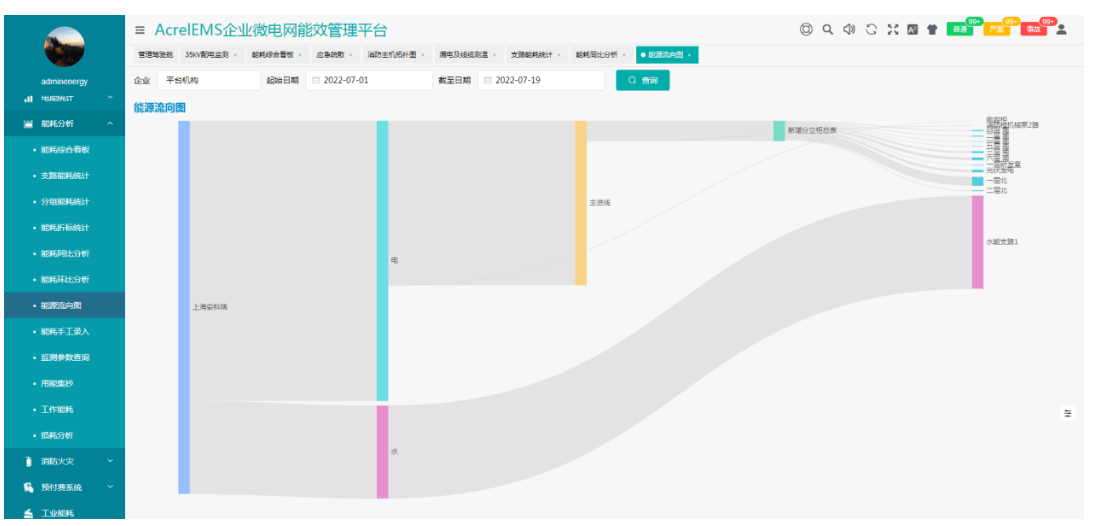Close the 支路能耗统计 tab
Image resolution: width=1093 pixels, height=526 pixels.
pos(560,54)
